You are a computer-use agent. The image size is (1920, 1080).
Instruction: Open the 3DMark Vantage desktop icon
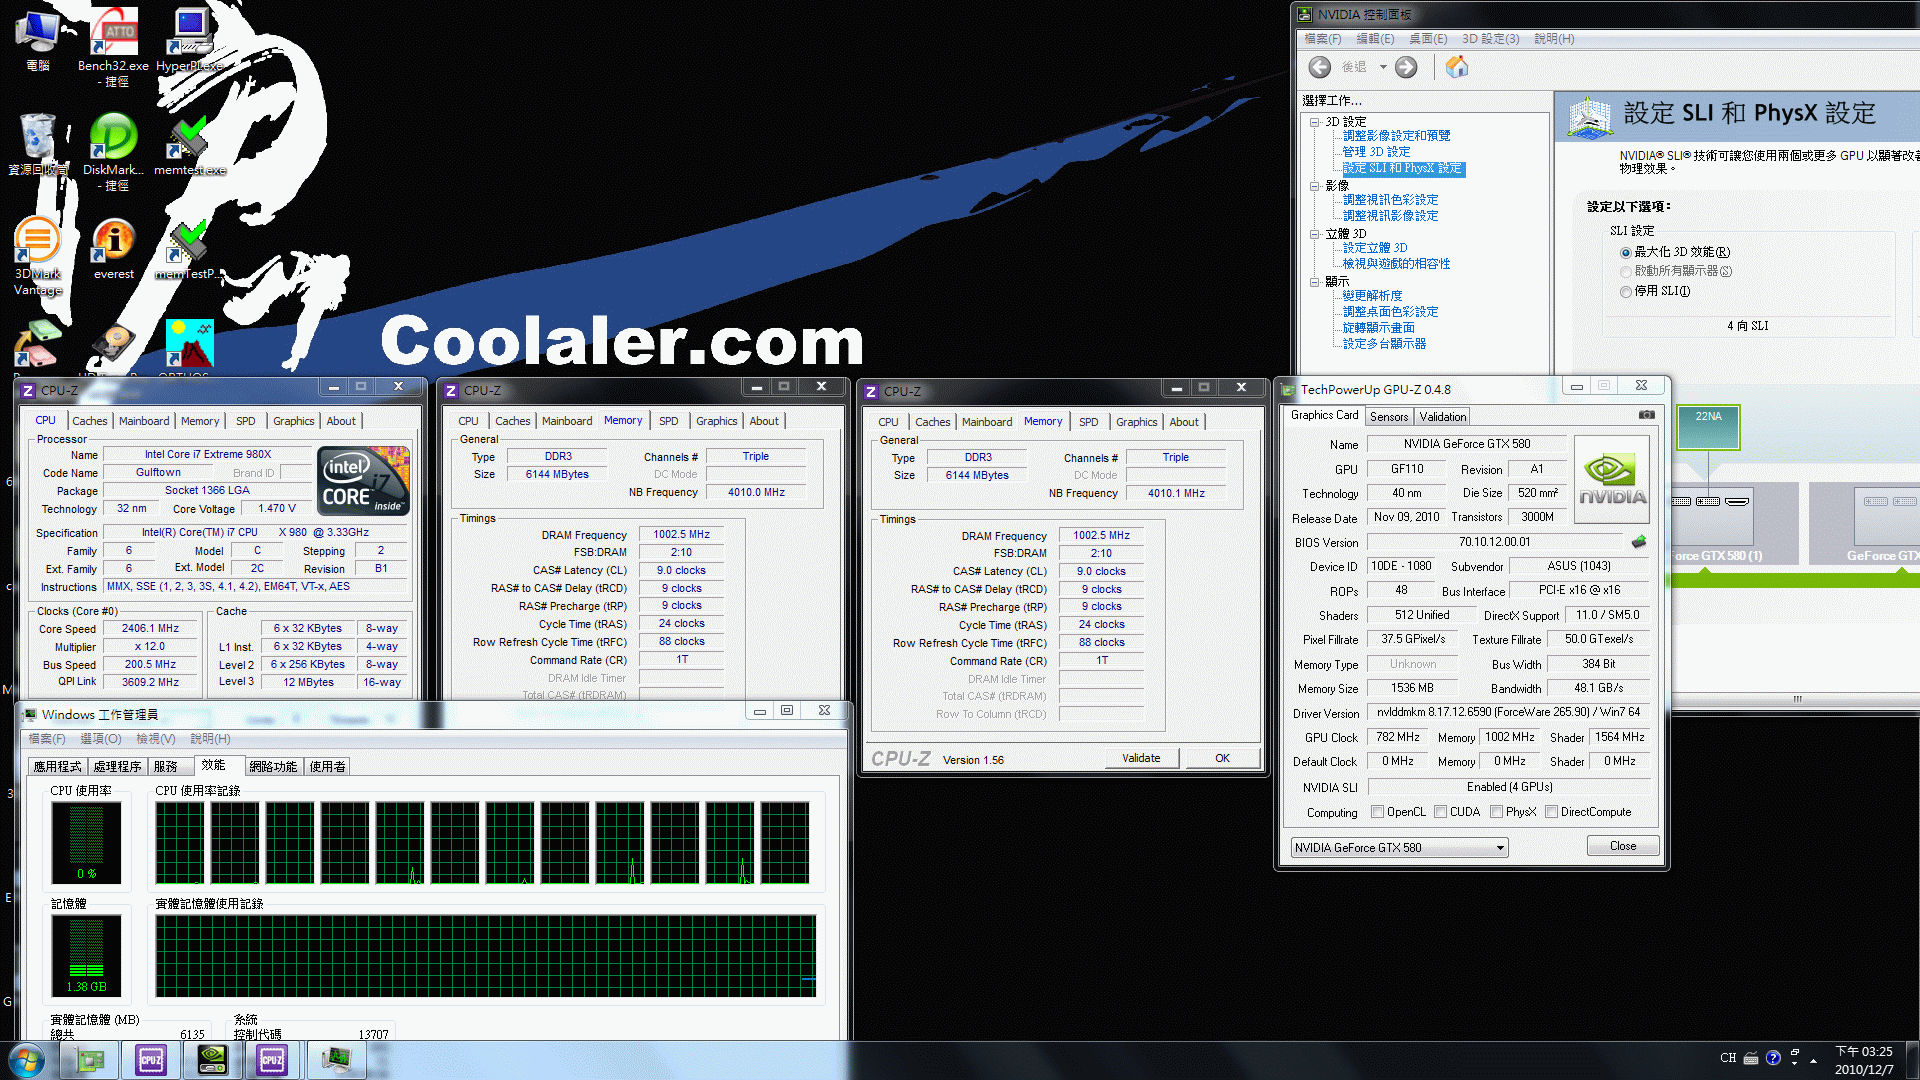click(38, 257)
